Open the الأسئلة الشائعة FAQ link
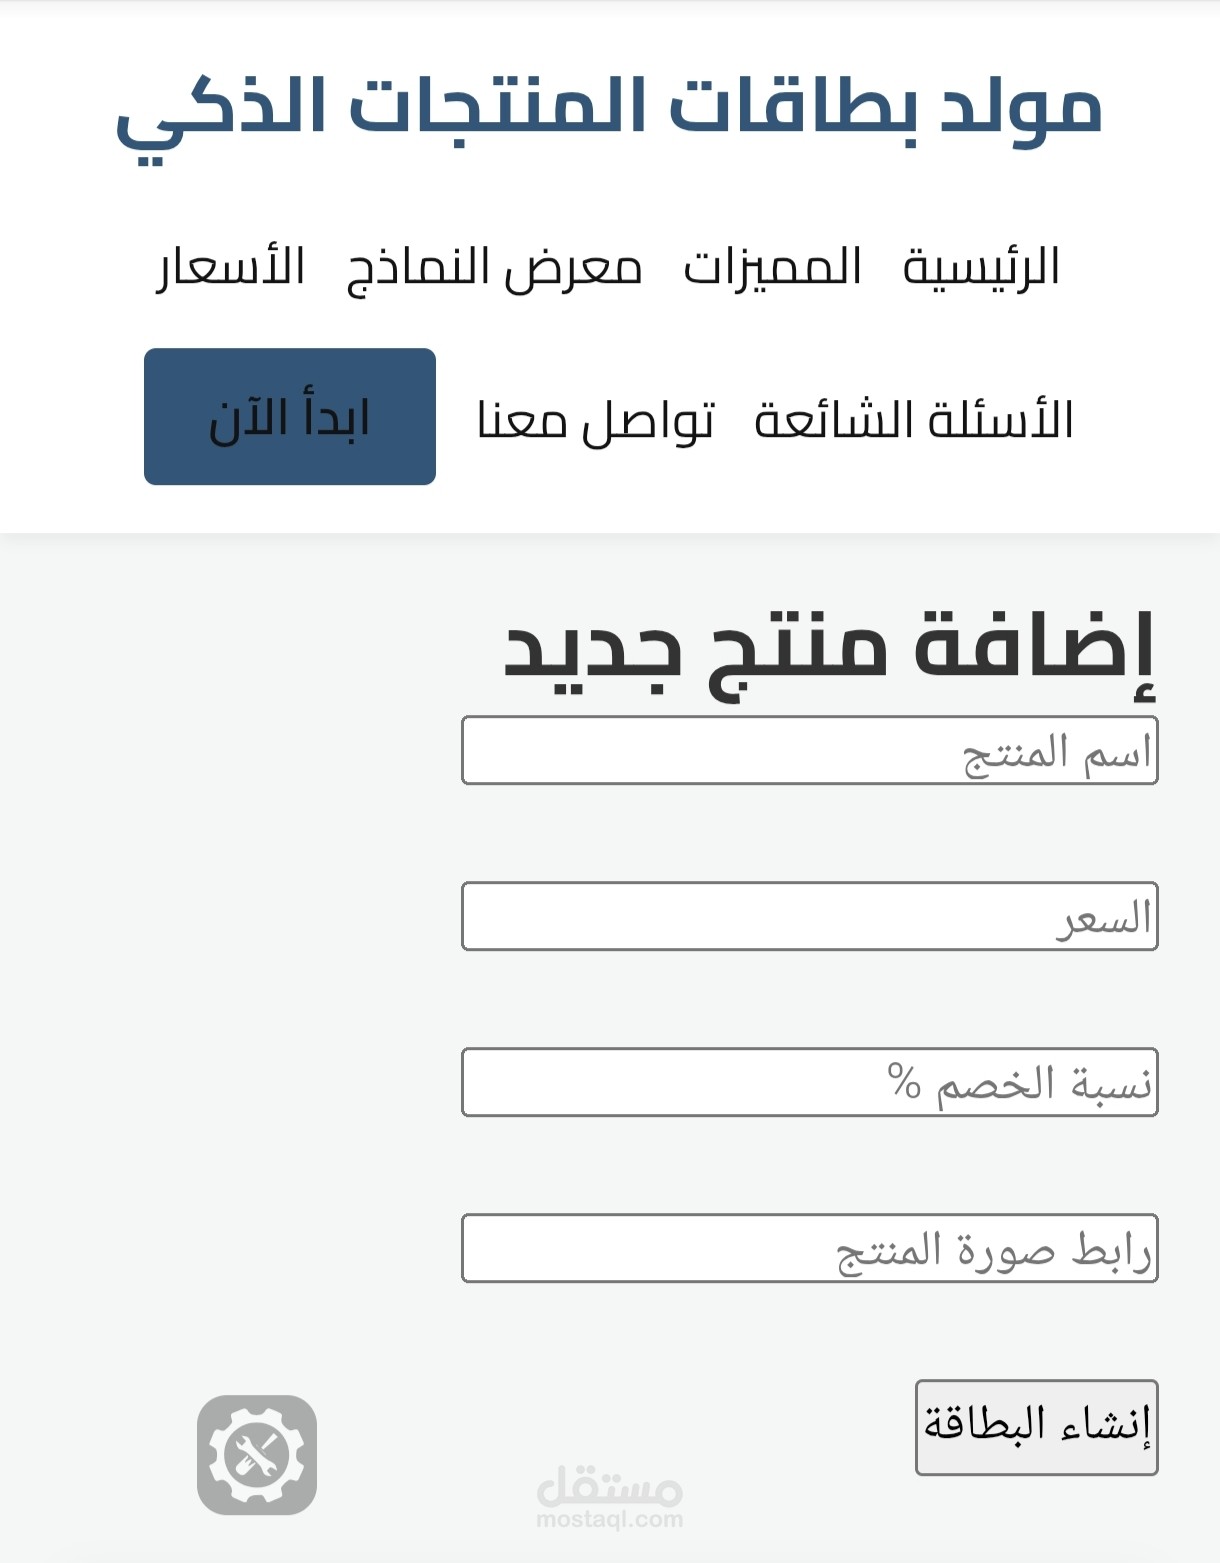1220x1563 pixels. tap(914, 419)
